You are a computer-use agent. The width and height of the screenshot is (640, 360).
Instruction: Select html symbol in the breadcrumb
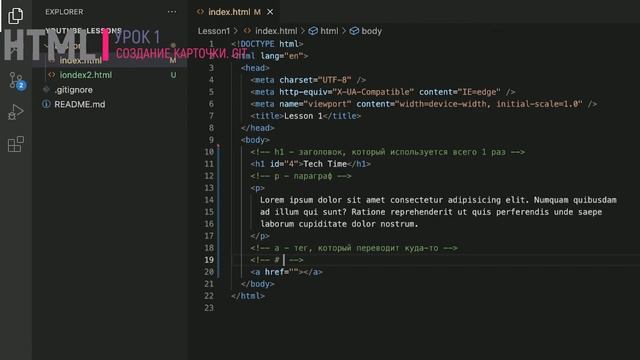pos(329,31)
